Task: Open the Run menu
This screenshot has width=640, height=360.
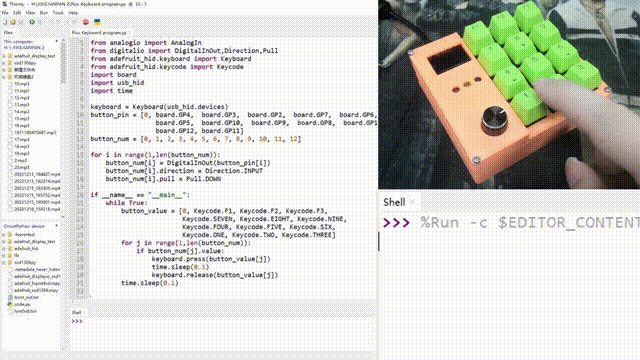Action: click(44, 13)
